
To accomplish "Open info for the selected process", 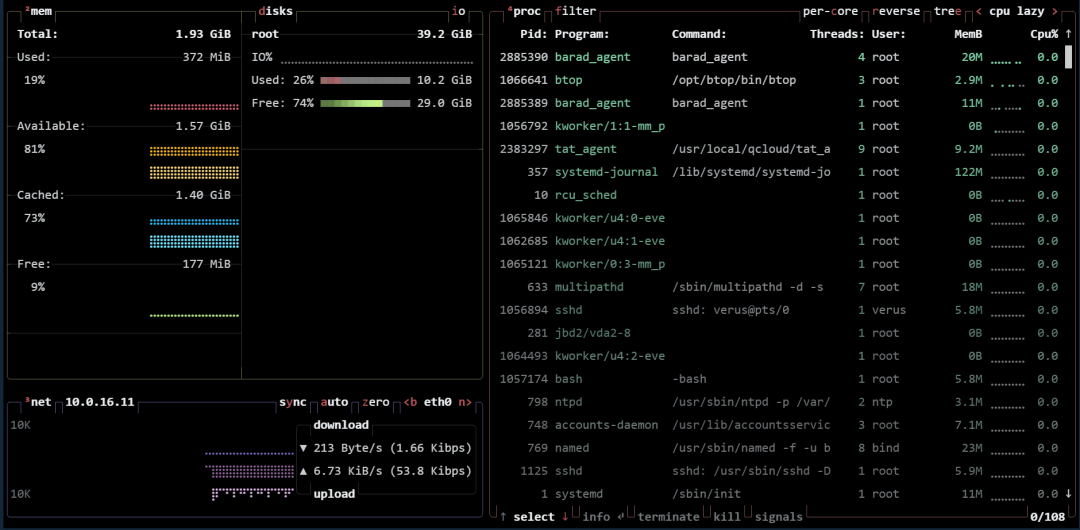I will 599,517.
